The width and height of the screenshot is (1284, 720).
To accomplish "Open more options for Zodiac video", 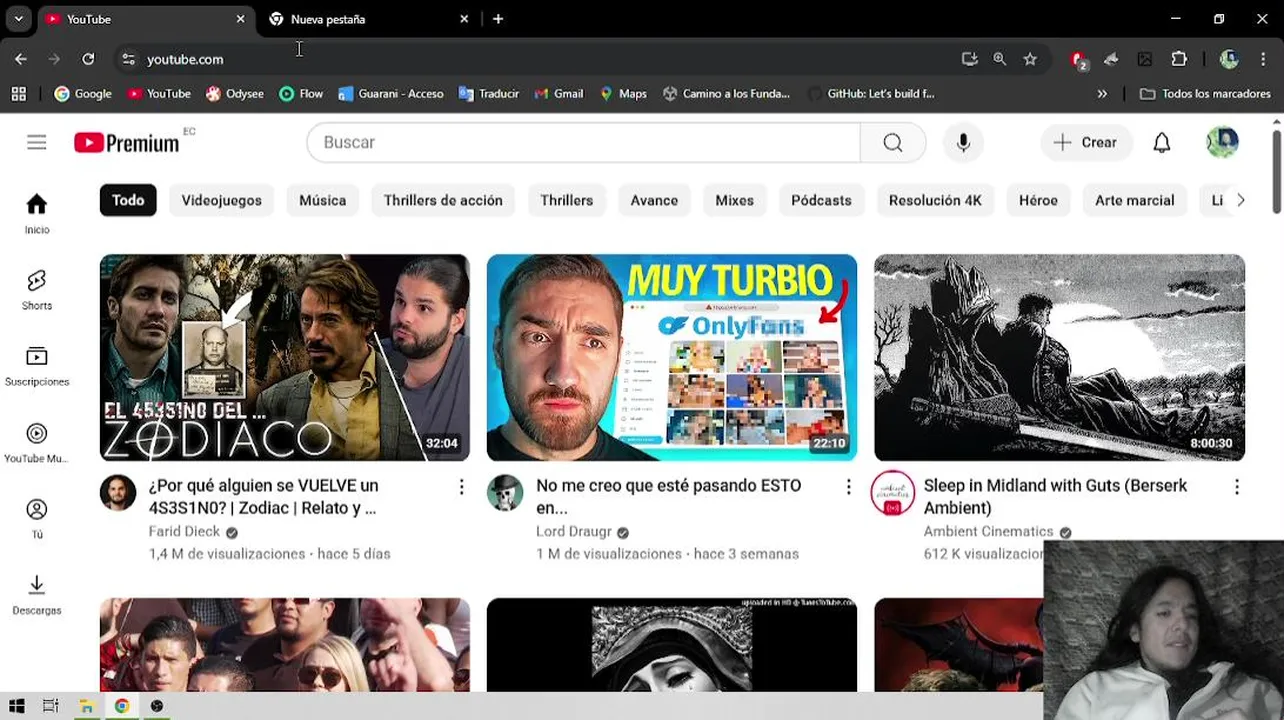I will click(x=461, y=487).
